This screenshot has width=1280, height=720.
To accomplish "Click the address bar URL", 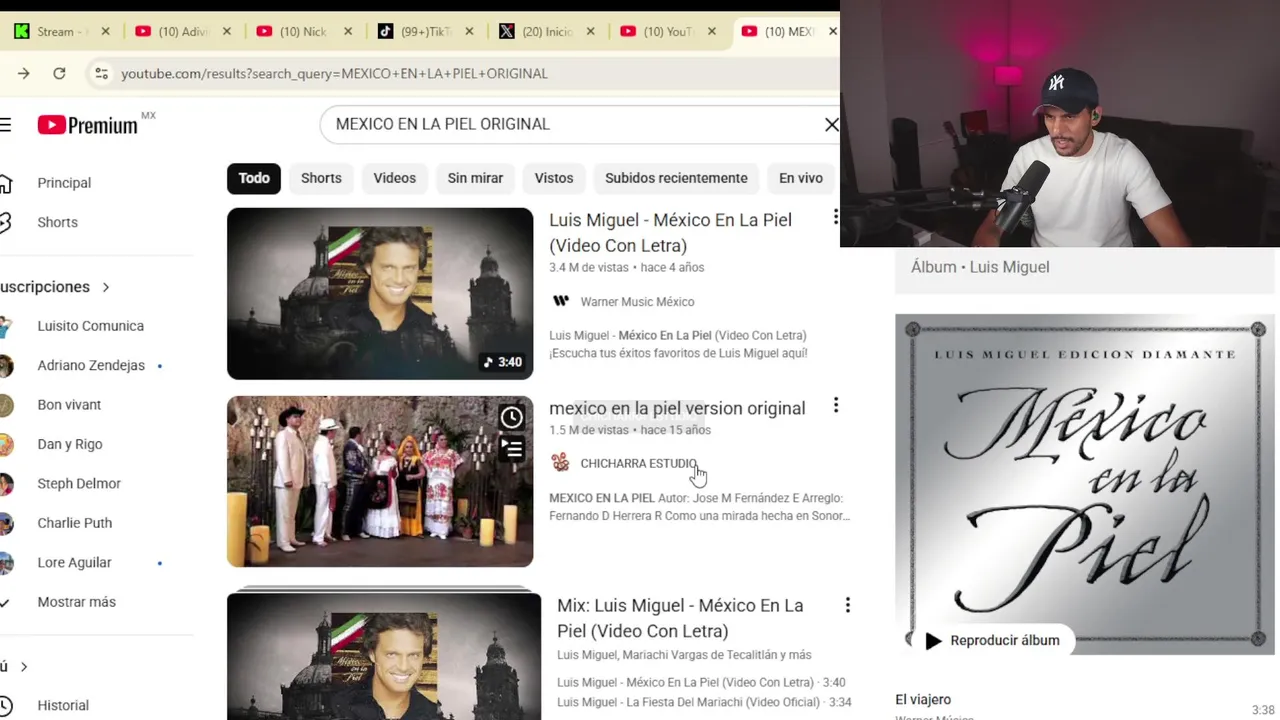I will pyautogui.click(x=334, y=73).
